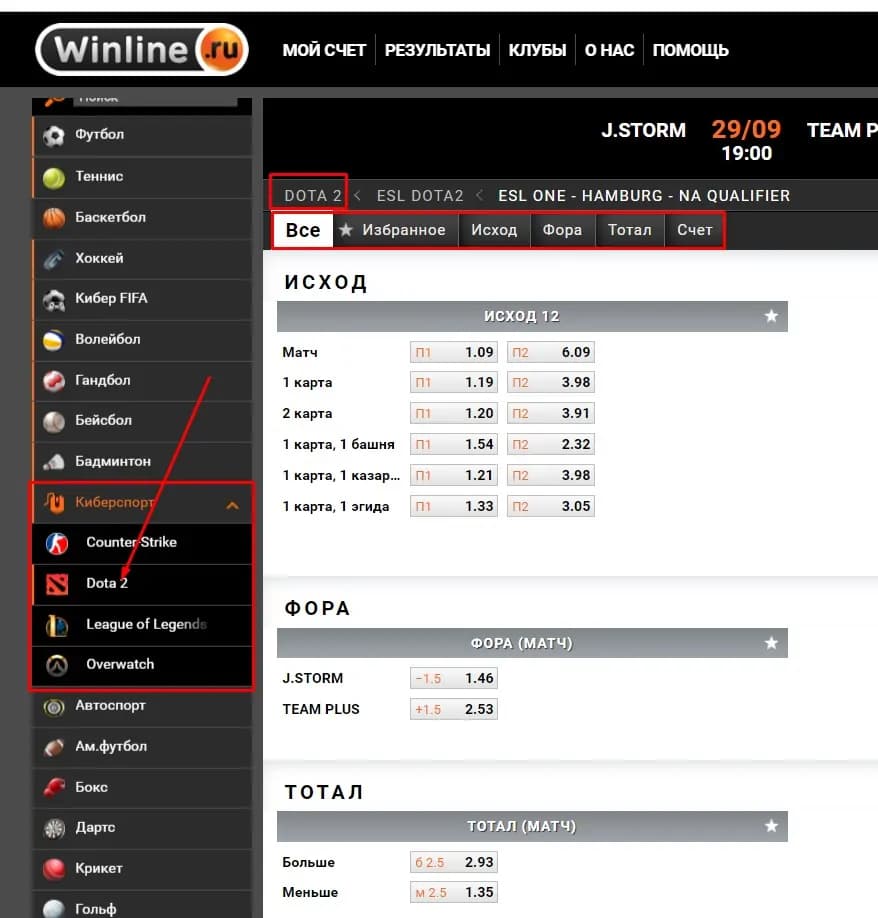Select the Все tab
878x918 pixels.
click(x=303, y=230)
